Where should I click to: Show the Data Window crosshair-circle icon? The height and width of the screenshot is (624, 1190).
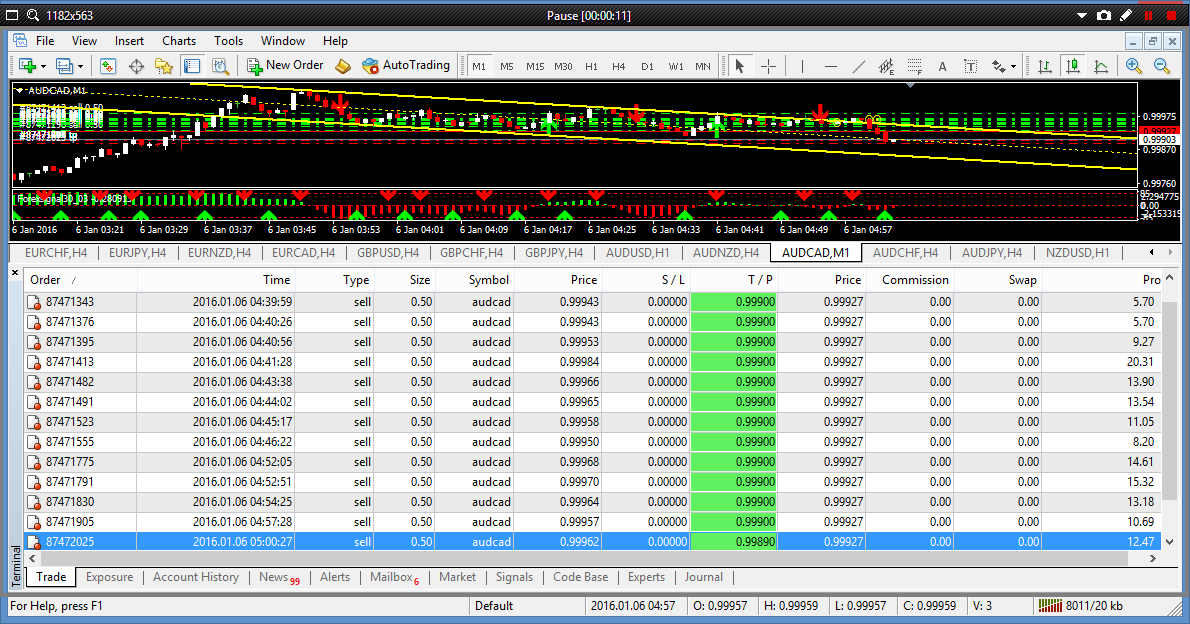point(137,66)
